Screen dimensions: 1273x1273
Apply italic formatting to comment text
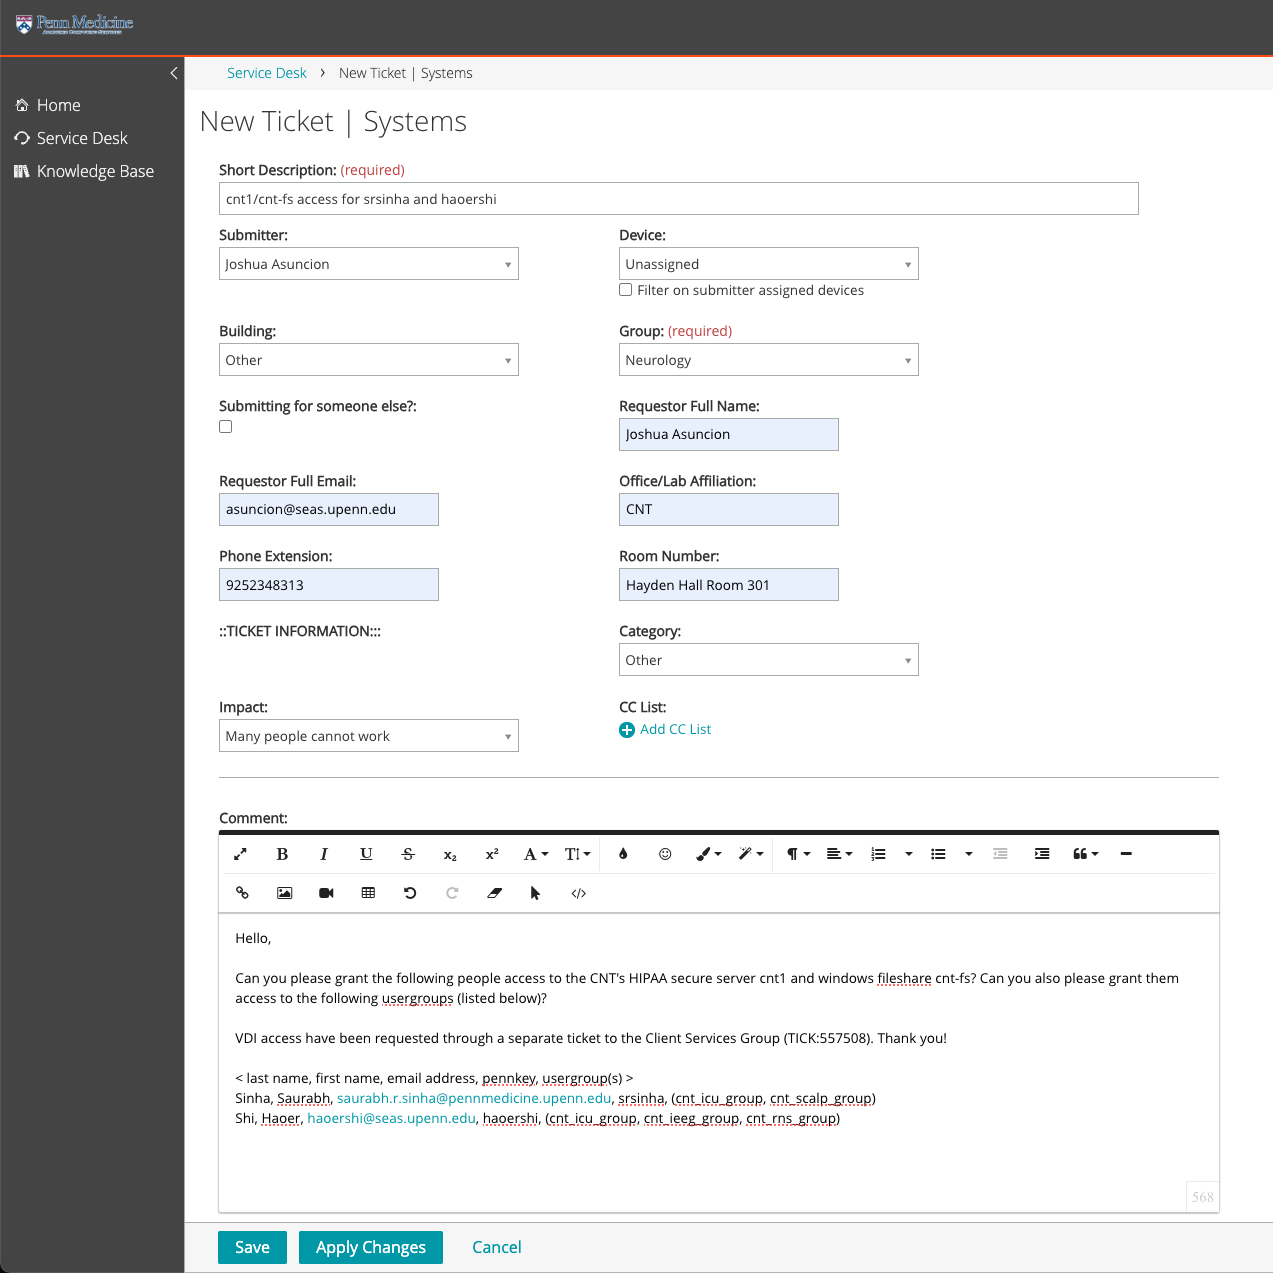324,854
